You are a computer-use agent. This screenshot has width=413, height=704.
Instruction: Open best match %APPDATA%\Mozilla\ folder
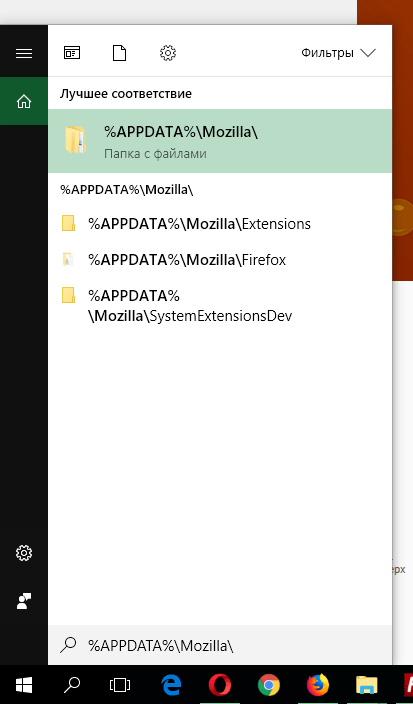pos(220,141)
